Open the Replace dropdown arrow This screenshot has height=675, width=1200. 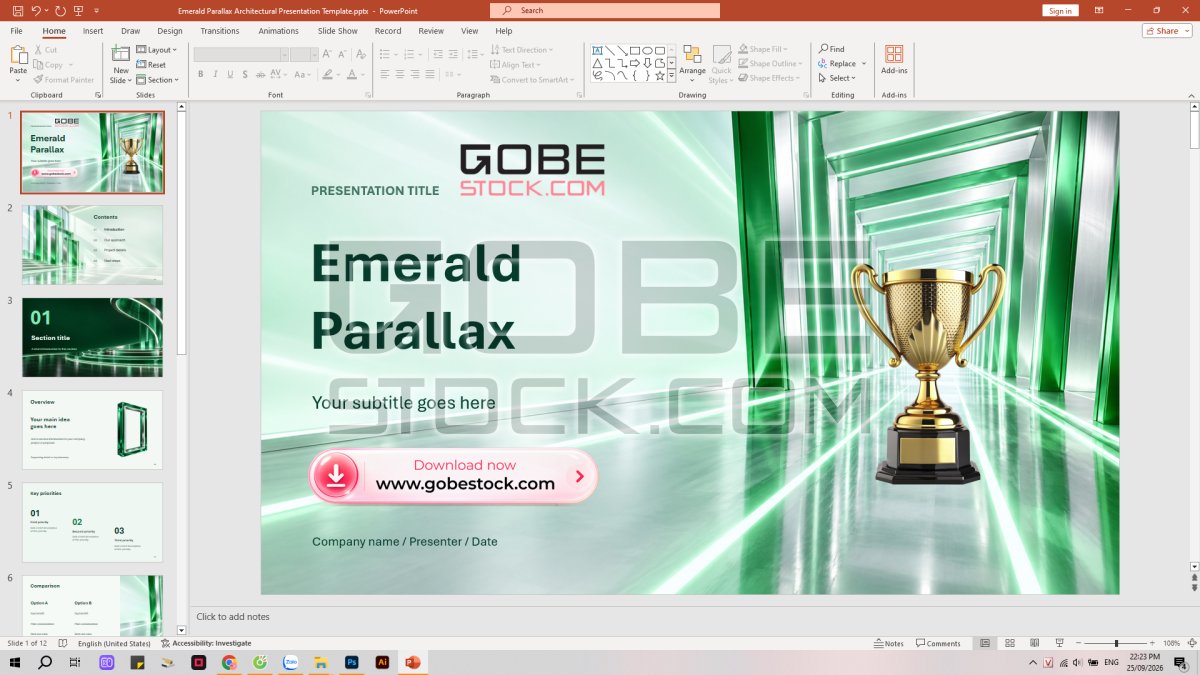point(864,64)
